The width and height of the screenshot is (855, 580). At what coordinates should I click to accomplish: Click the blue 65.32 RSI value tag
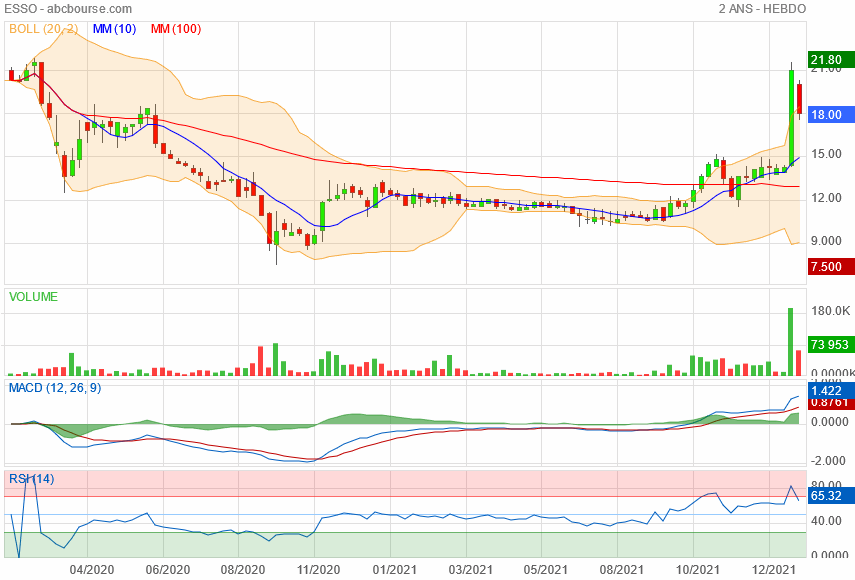831,496
